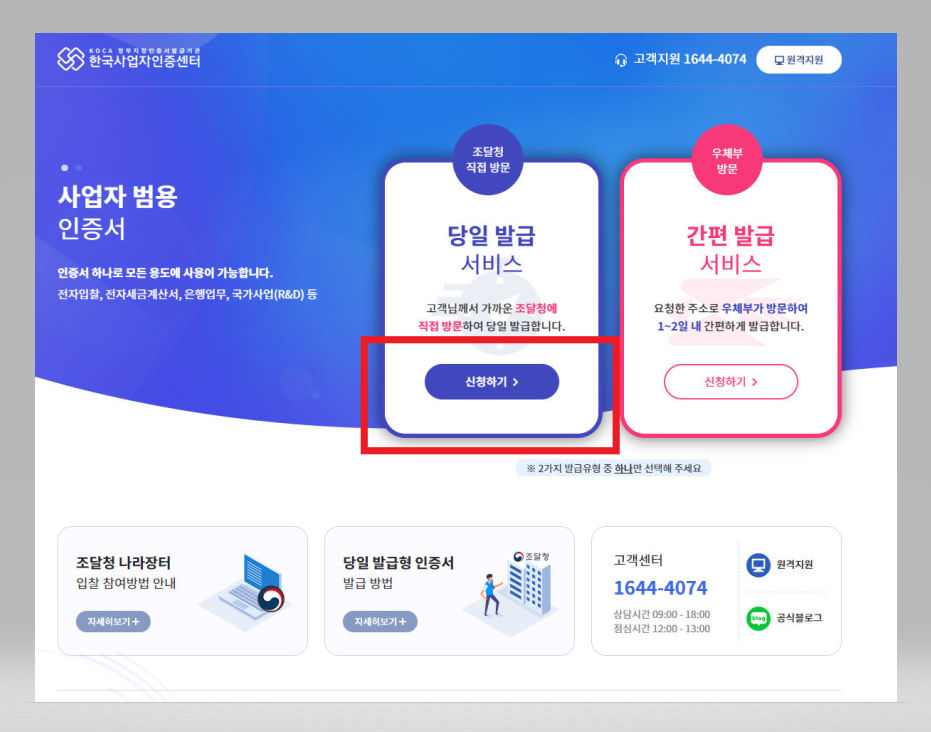Click the pink-outlined 신청하기 button for 간편 발급

point(730,382)
